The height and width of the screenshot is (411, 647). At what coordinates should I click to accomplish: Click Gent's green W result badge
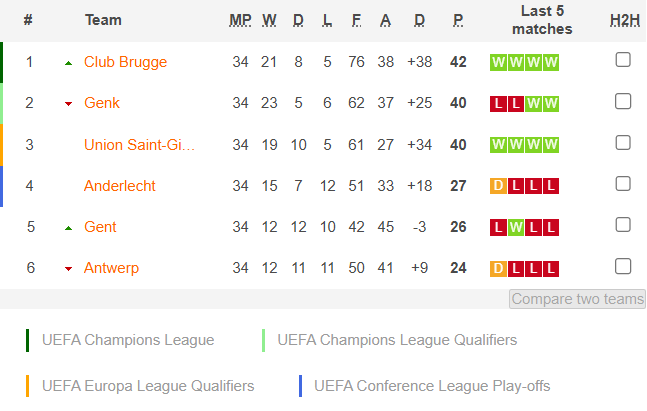[x=516, y=227]
